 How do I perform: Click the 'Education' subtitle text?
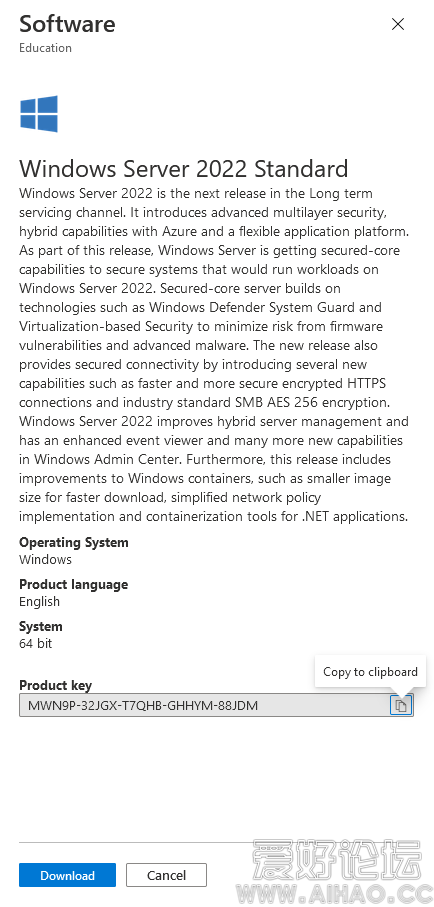pyautogui.click(x=45, y=48)
